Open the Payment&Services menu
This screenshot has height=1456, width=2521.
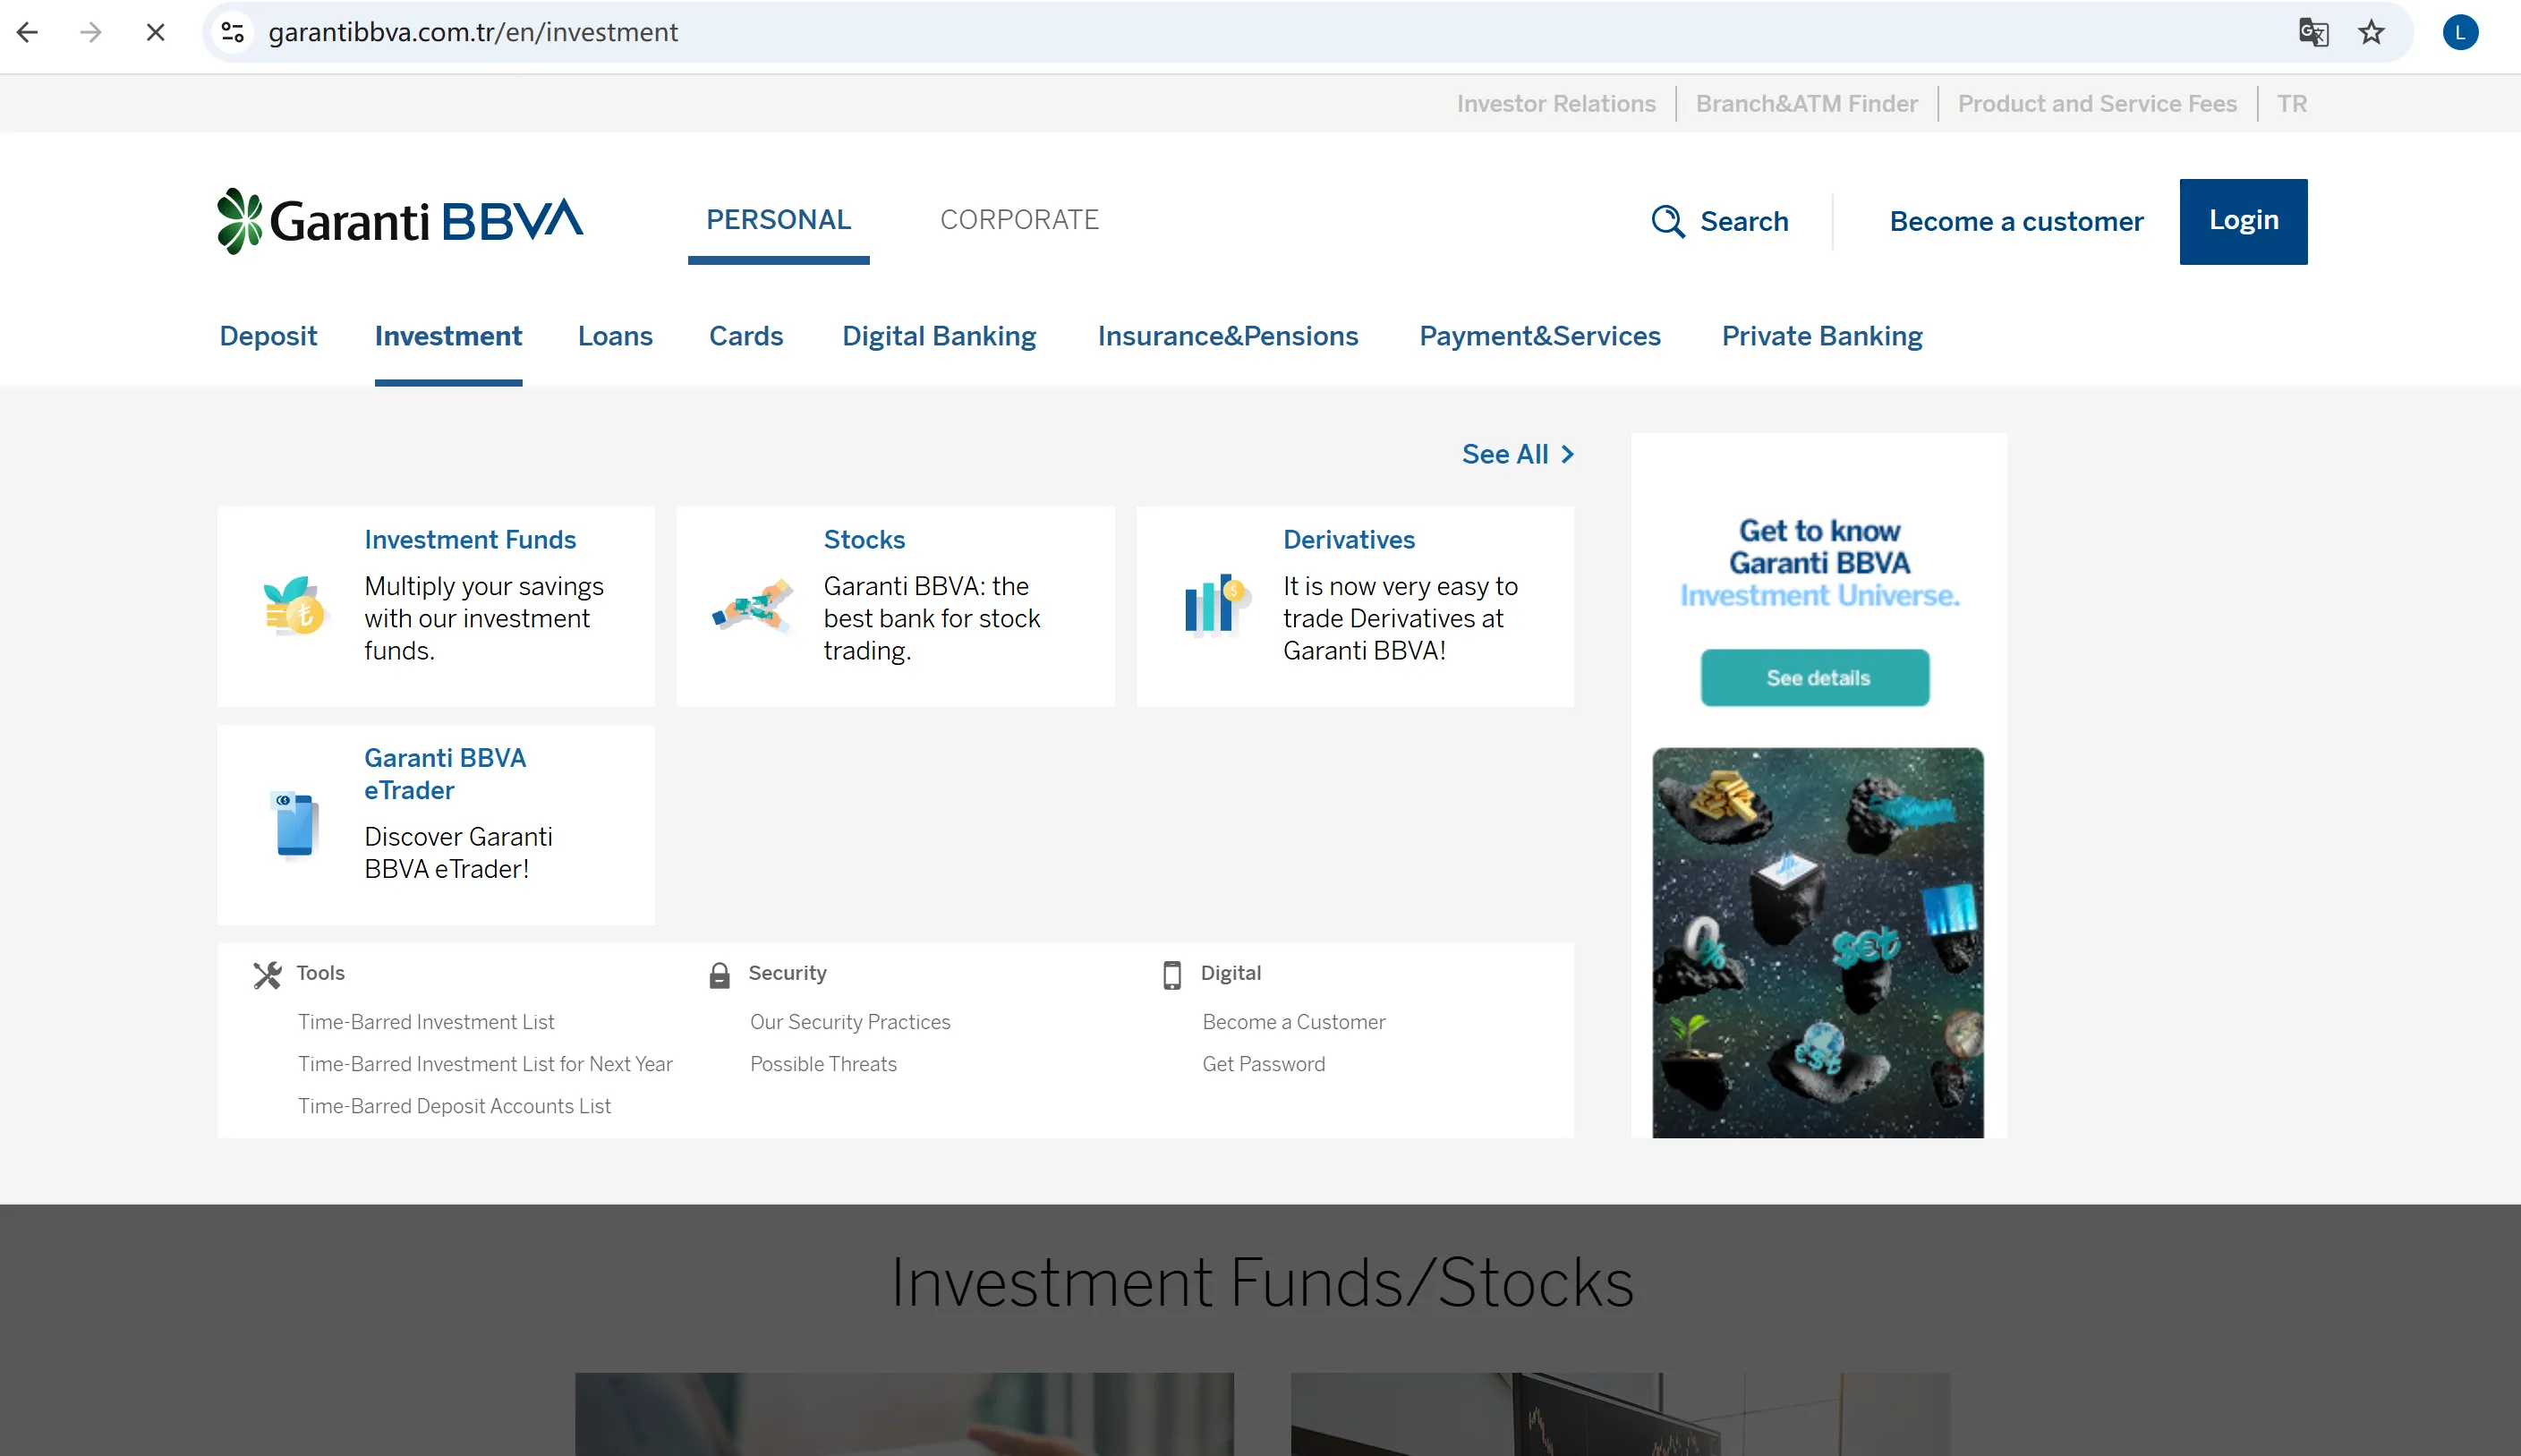pos(1540,336)
